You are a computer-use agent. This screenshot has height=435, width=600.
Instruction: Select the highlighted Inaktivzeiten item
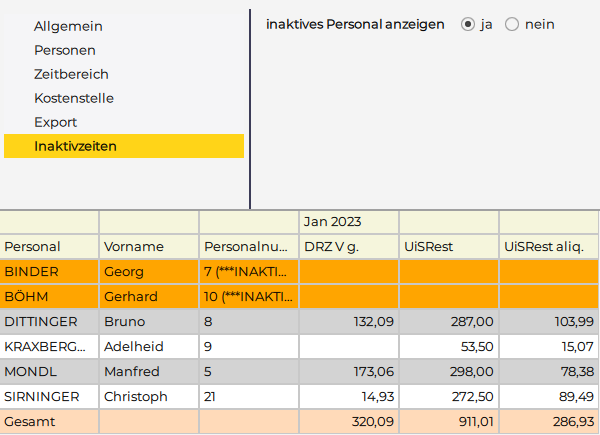pos(75,146)
